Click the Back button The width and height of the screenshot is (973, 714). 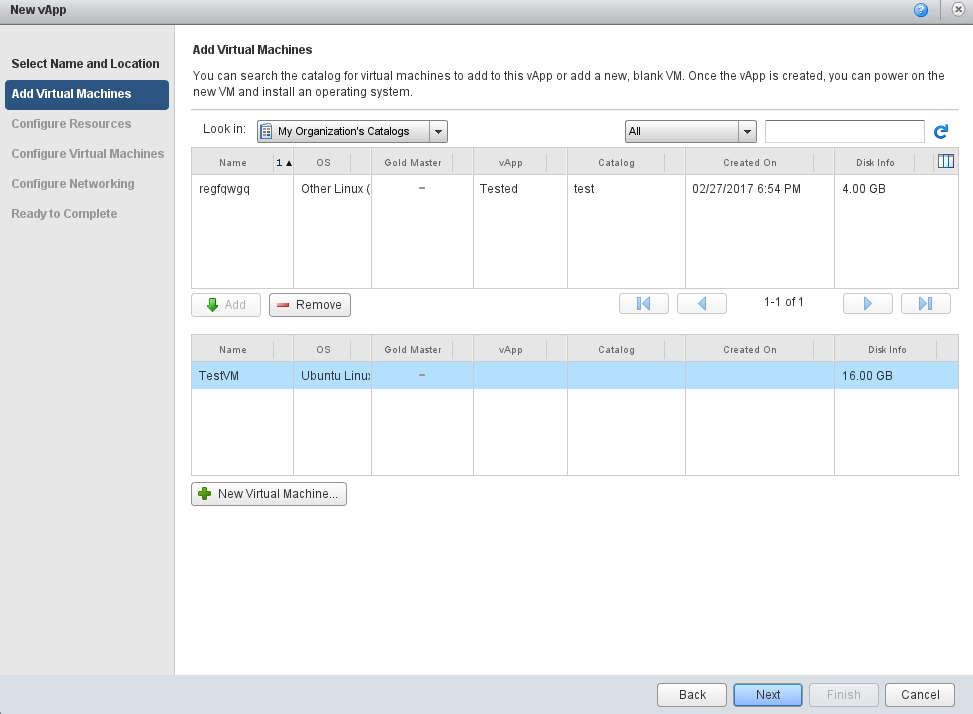click(x=692, y=695)
